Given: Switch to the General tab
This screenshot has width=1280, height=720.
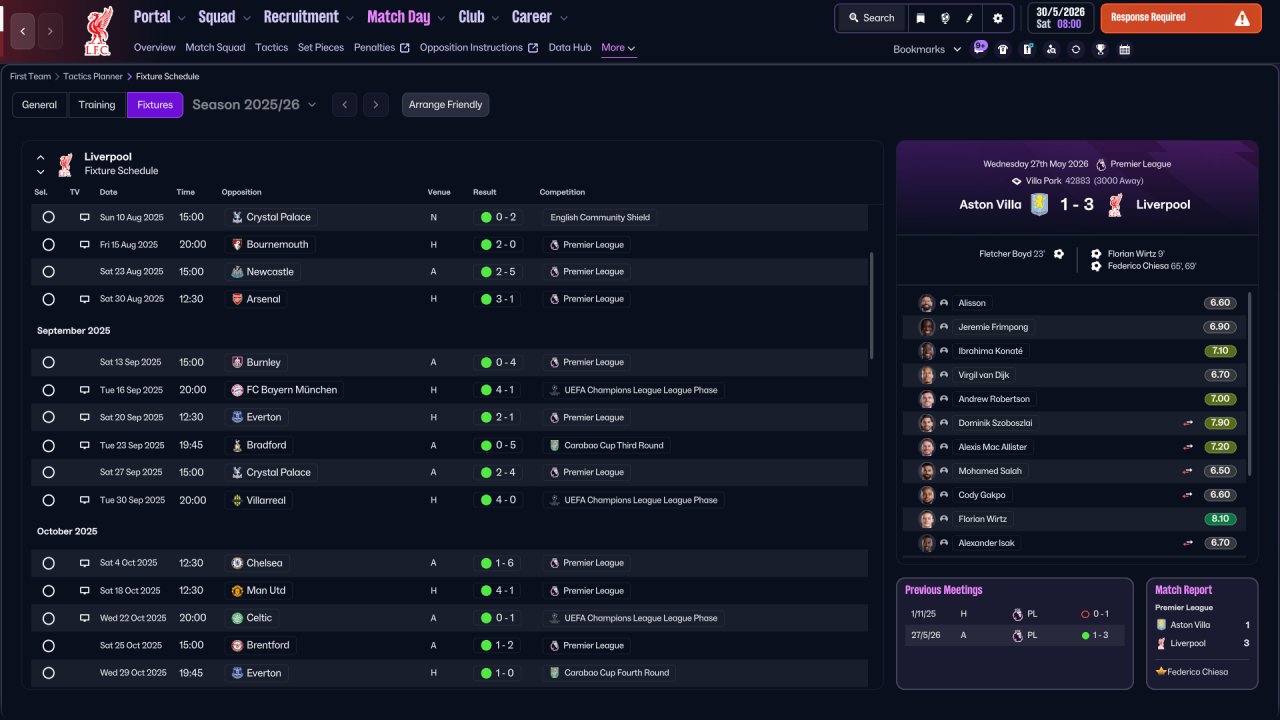Looking at the screenshot, I should [x=39, y=105].
